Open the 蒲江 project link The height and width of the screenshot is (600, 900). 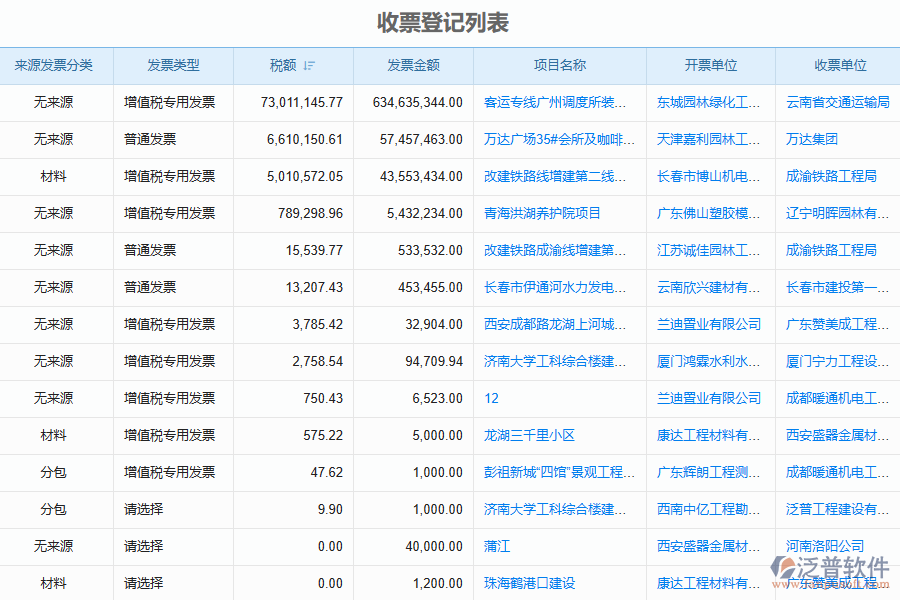click(x=497, y=546)
